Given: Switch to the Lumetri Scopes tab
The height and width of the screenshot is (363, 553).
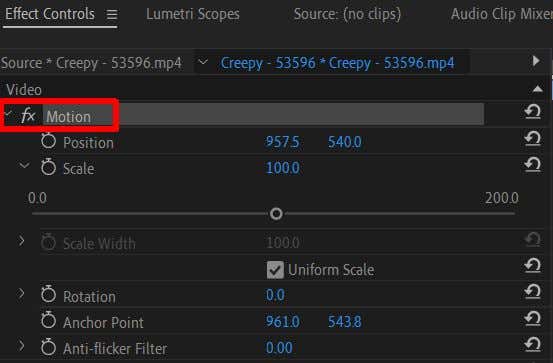Looking at the screenshot, I should 193,14.
